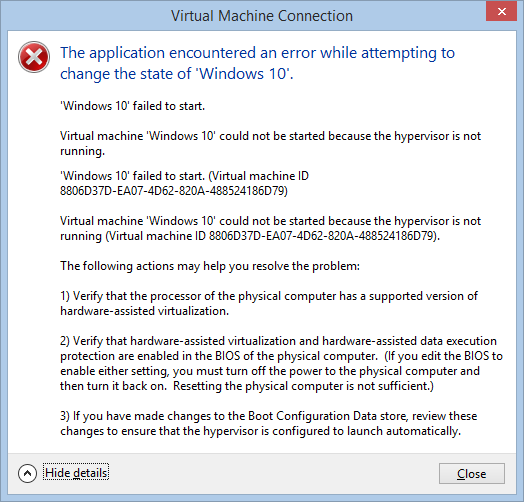Image resolution: width=524 pixels, height=502 pixels.
Task: Click 'The following actions may help' line
Action: coord(210,266)
